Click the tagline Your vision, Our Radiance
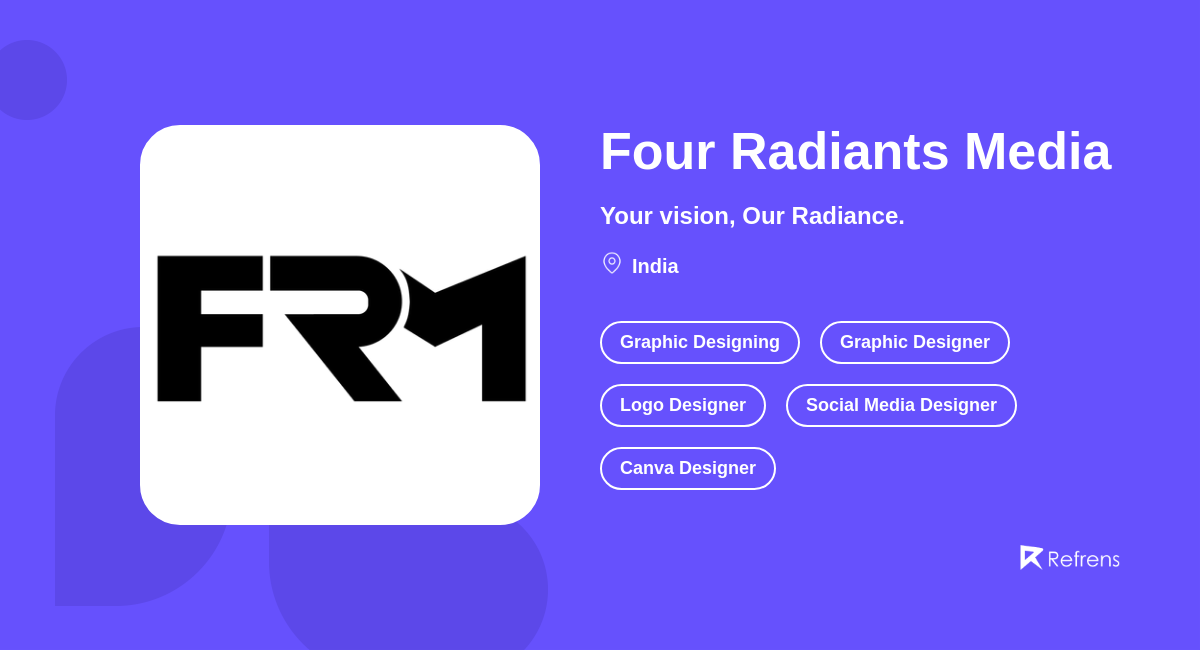Image resolution: width=1200 pixels, height=650 pixels. [x=752, y=215]
